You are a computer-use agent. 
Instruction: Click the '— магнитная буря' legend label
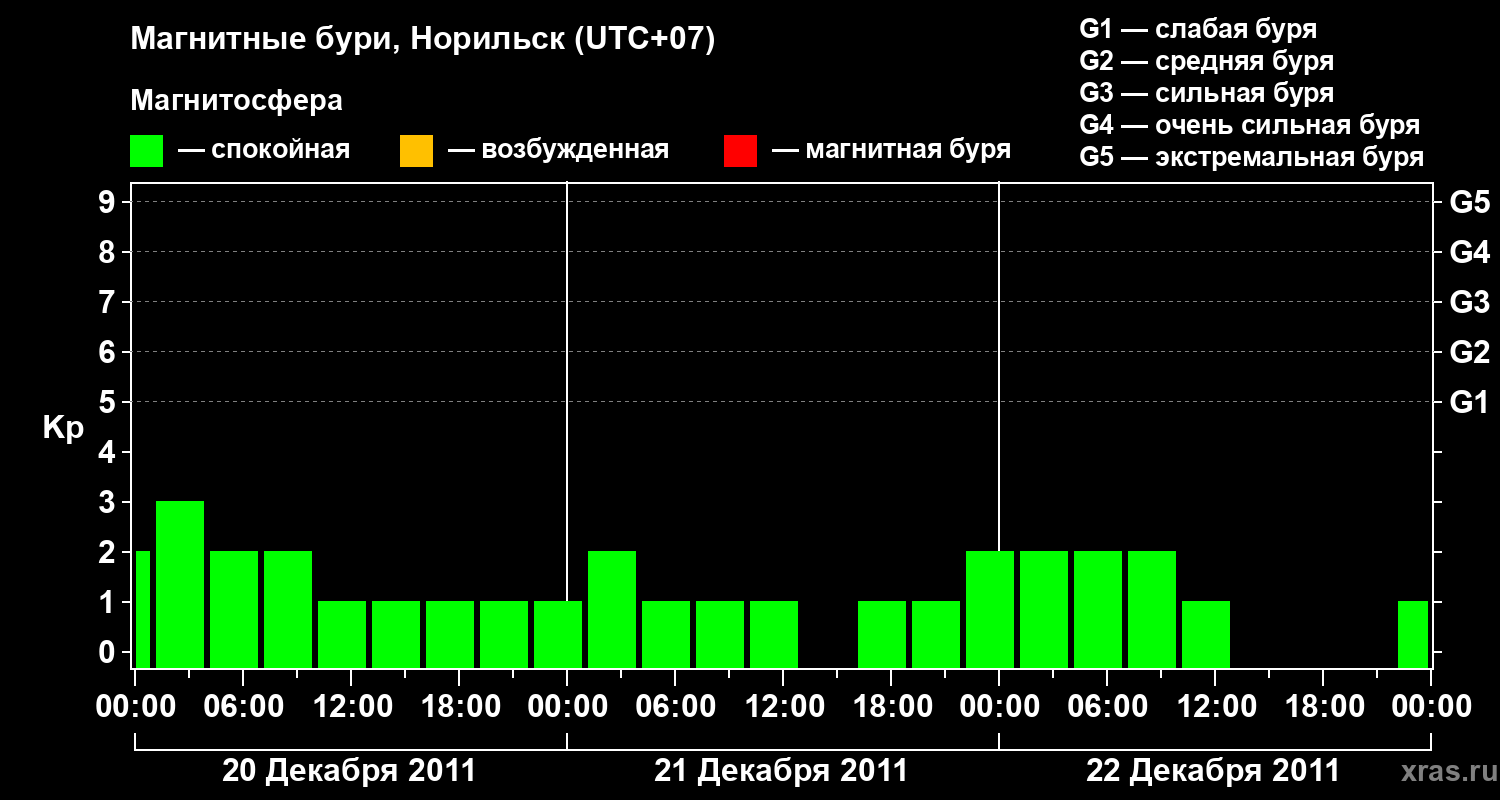pyautogui.click(x=891, y=150)
